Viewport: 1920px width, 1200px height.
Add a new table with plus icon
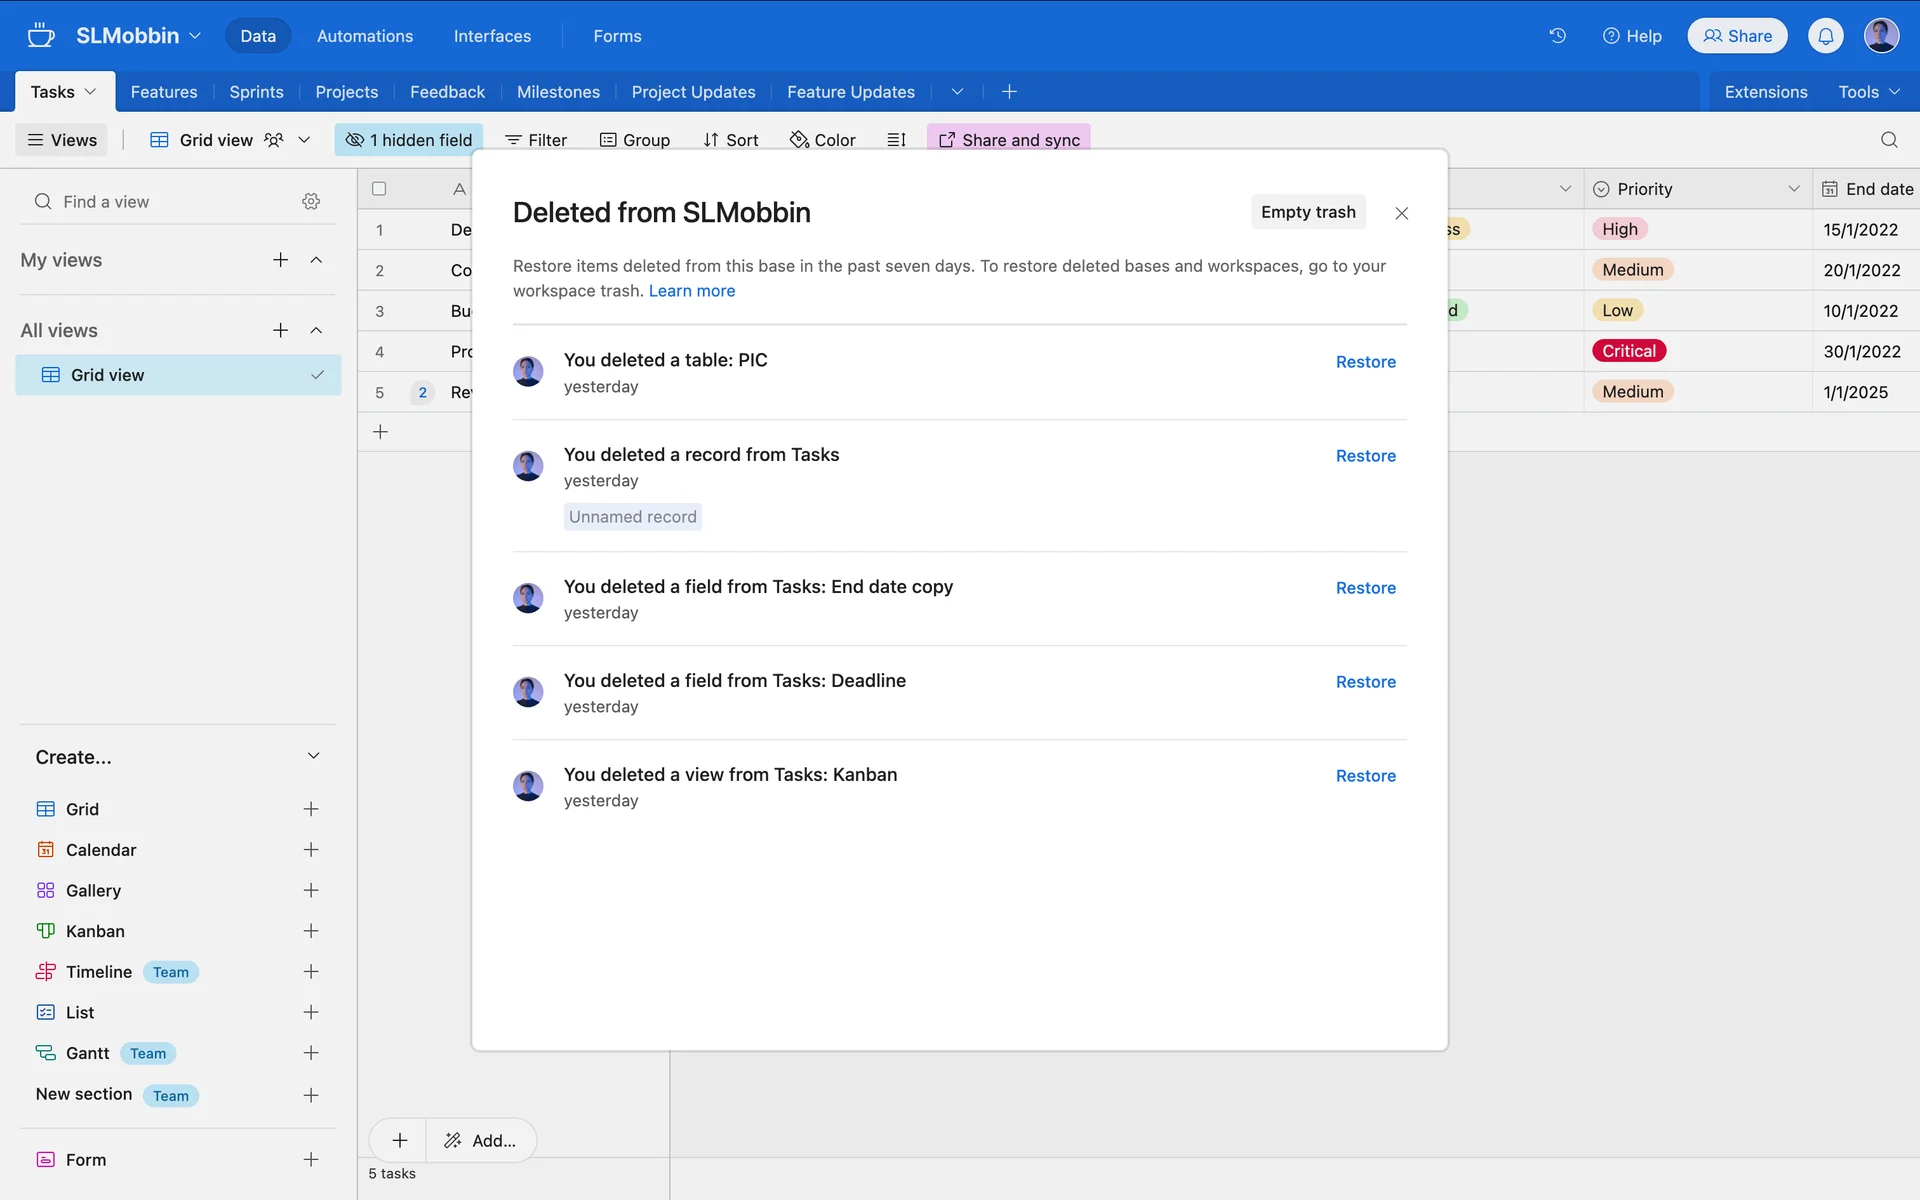[x=1009, y=92]
